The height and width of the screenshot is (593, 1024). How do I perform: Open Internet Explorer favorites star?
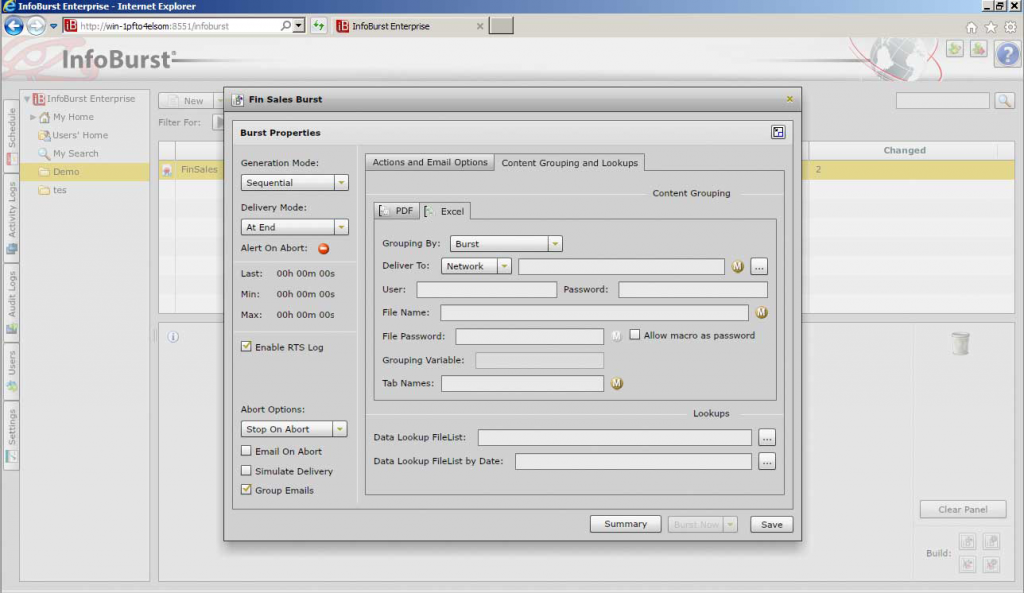tap(991, 27)
